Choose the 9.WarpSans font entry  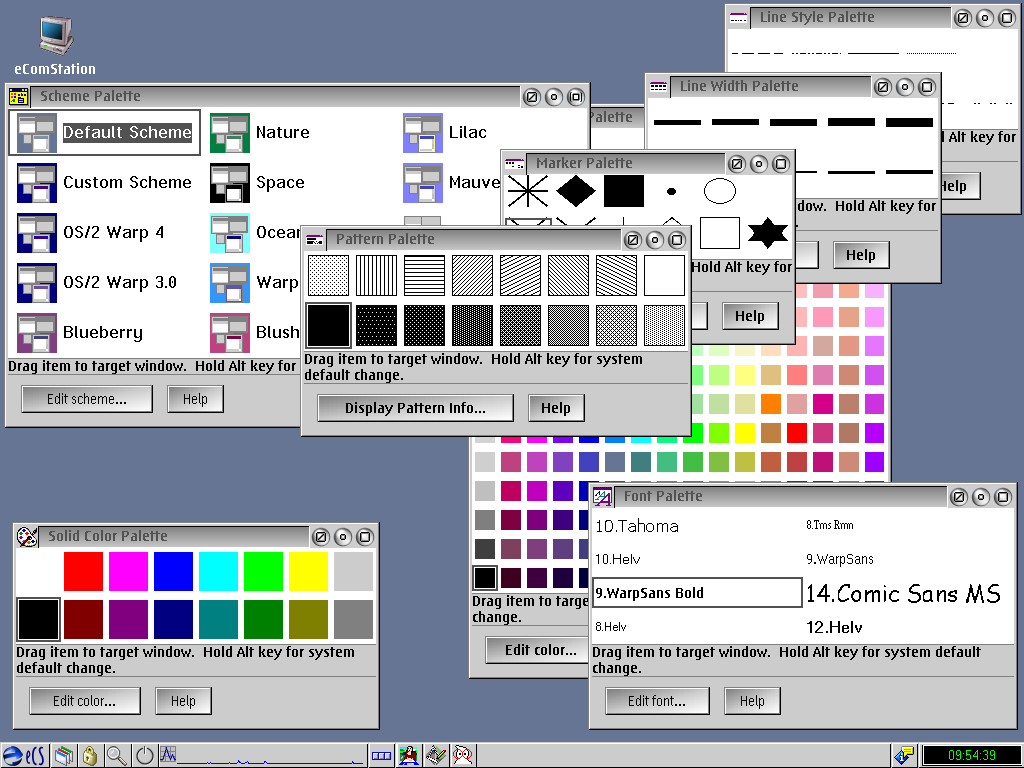coord(840,560)
